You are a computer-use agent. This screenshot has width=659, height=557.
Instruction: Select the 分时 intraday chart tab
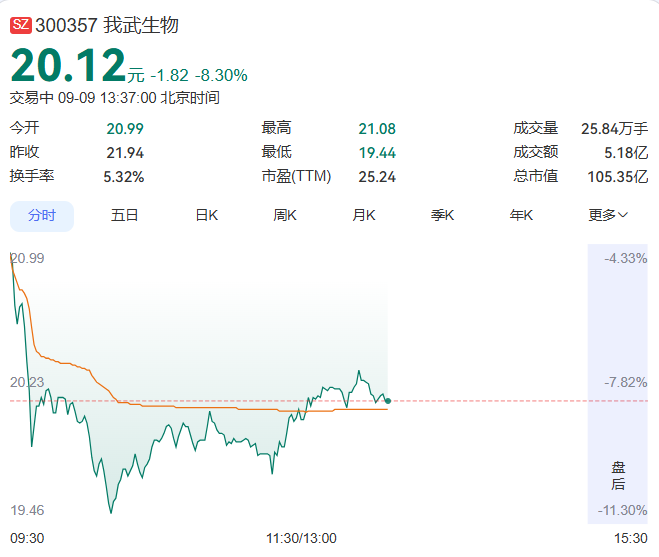pos(42,216)
